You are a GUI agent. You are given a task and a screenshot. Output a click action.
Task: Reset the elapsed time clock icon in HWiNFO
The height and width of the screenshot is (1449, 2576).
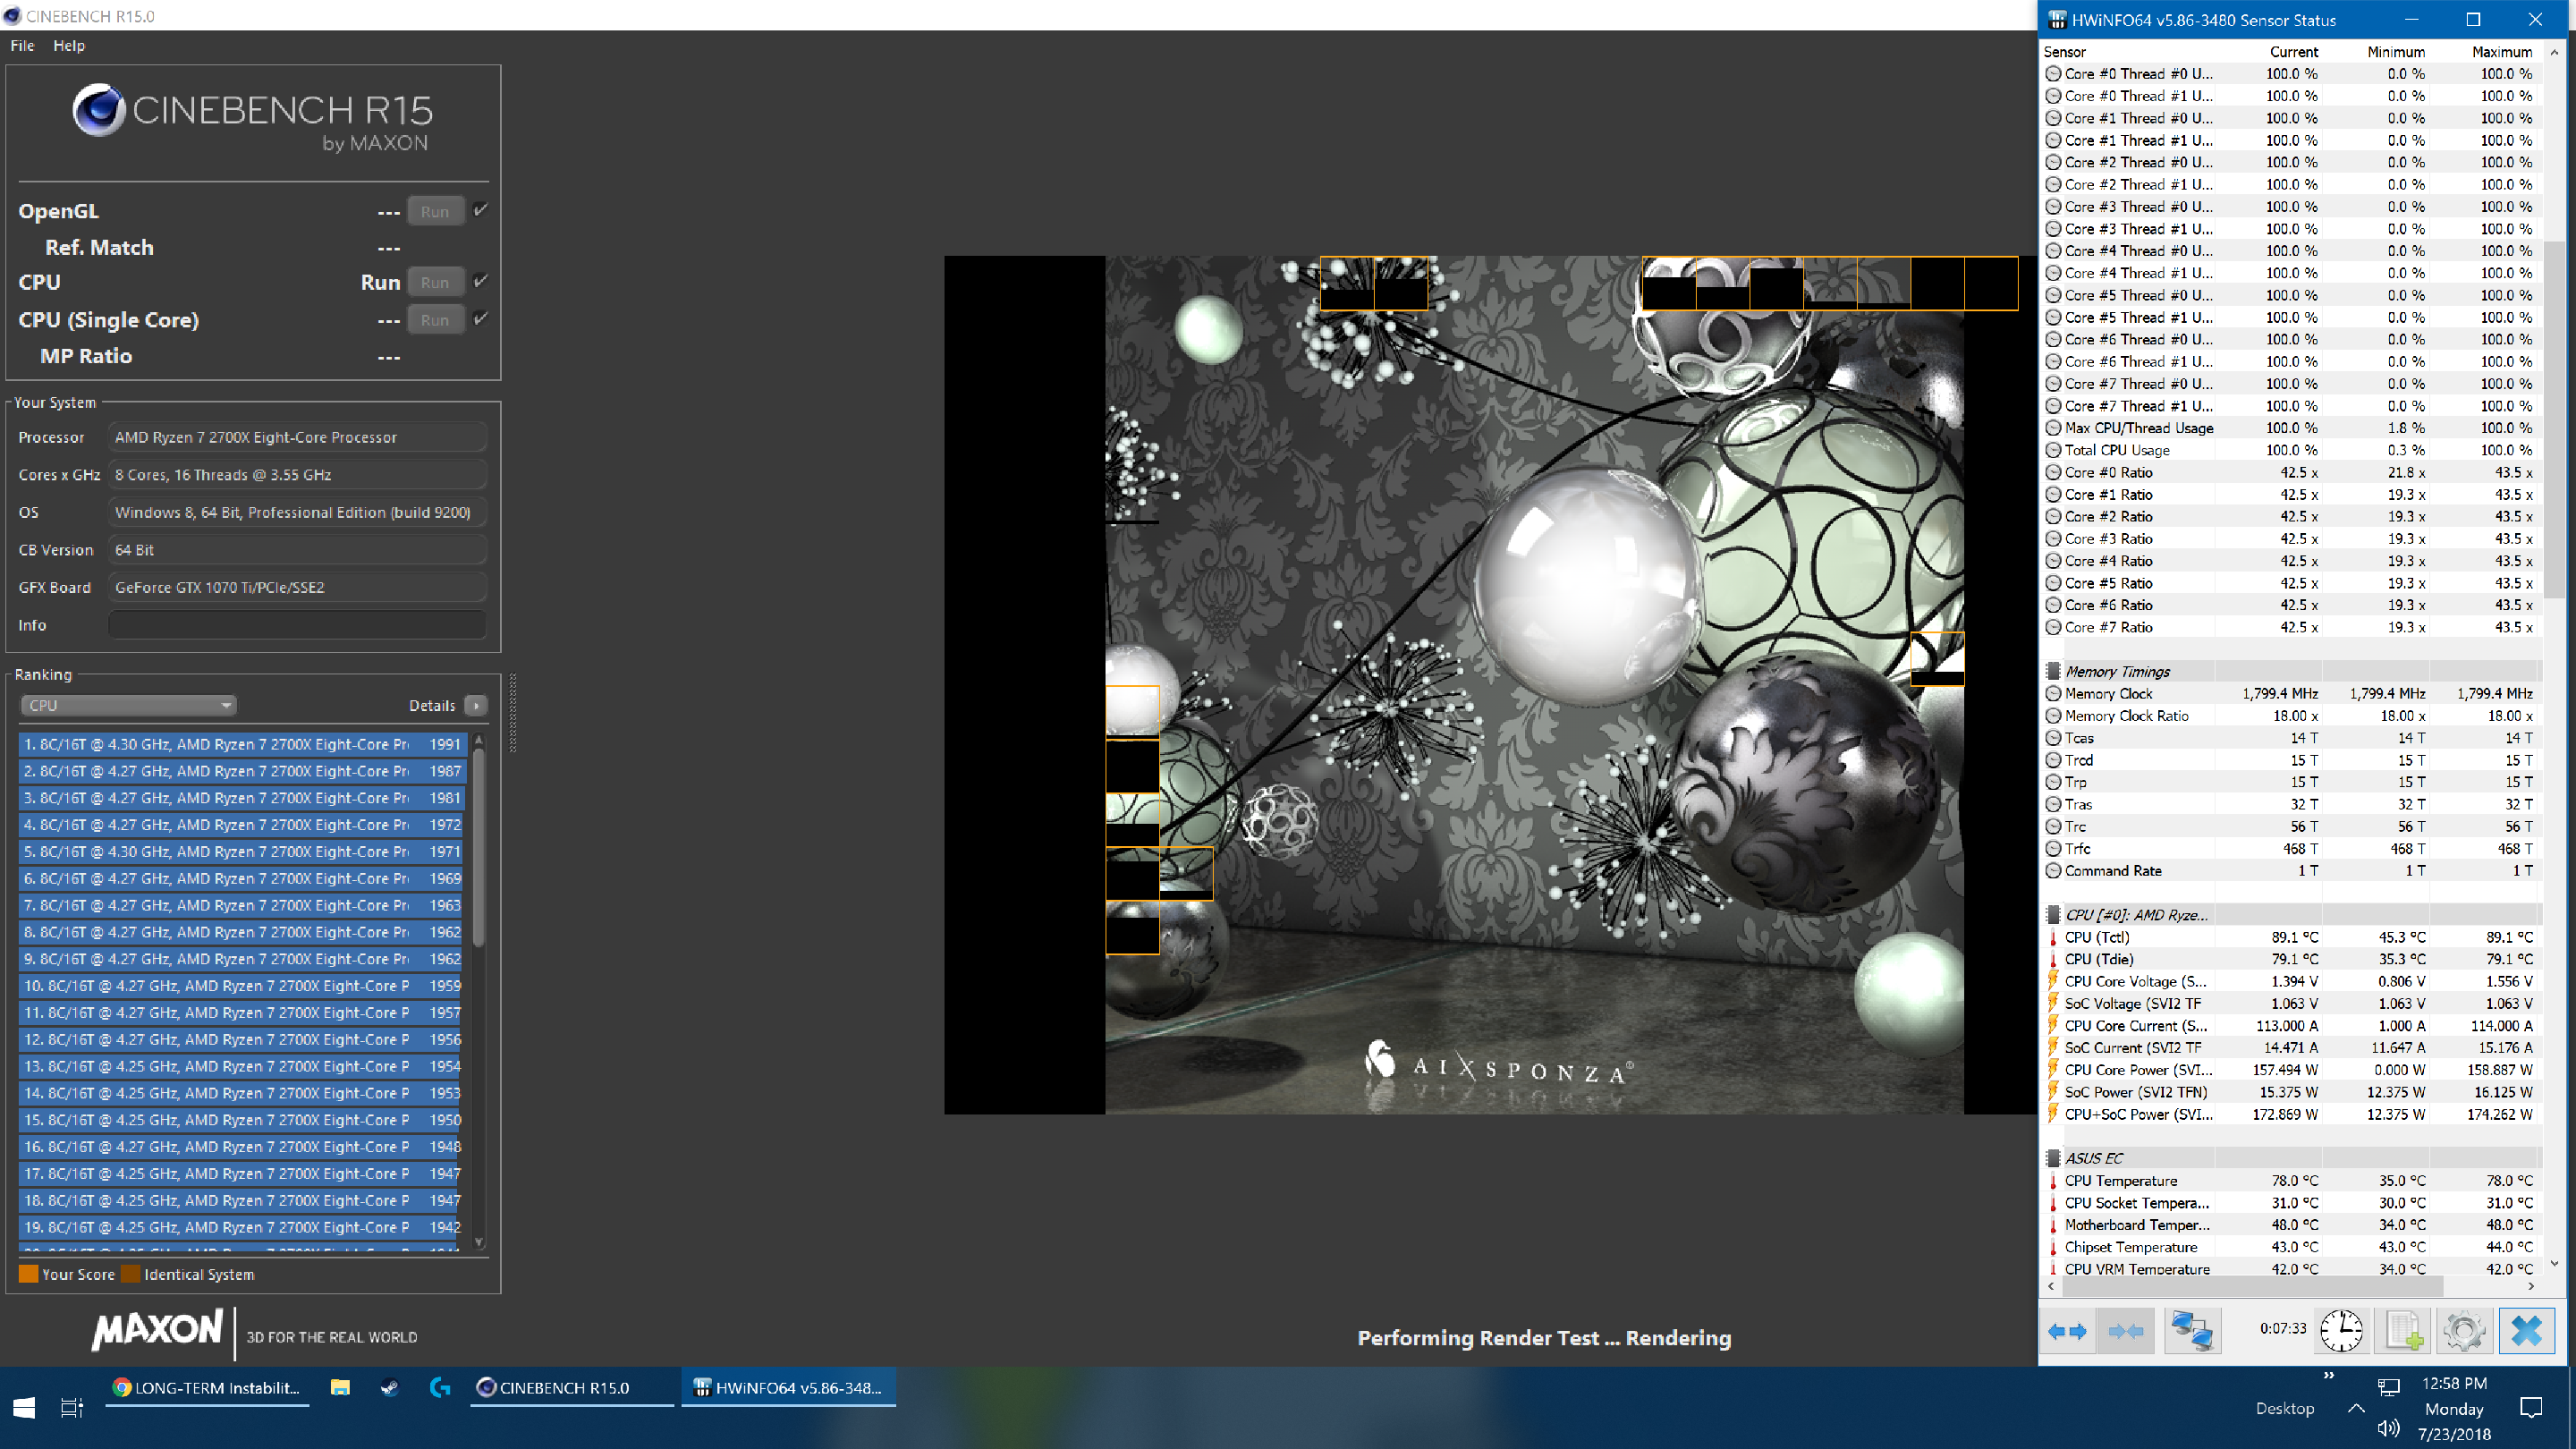click(x=2341, y=1331)
